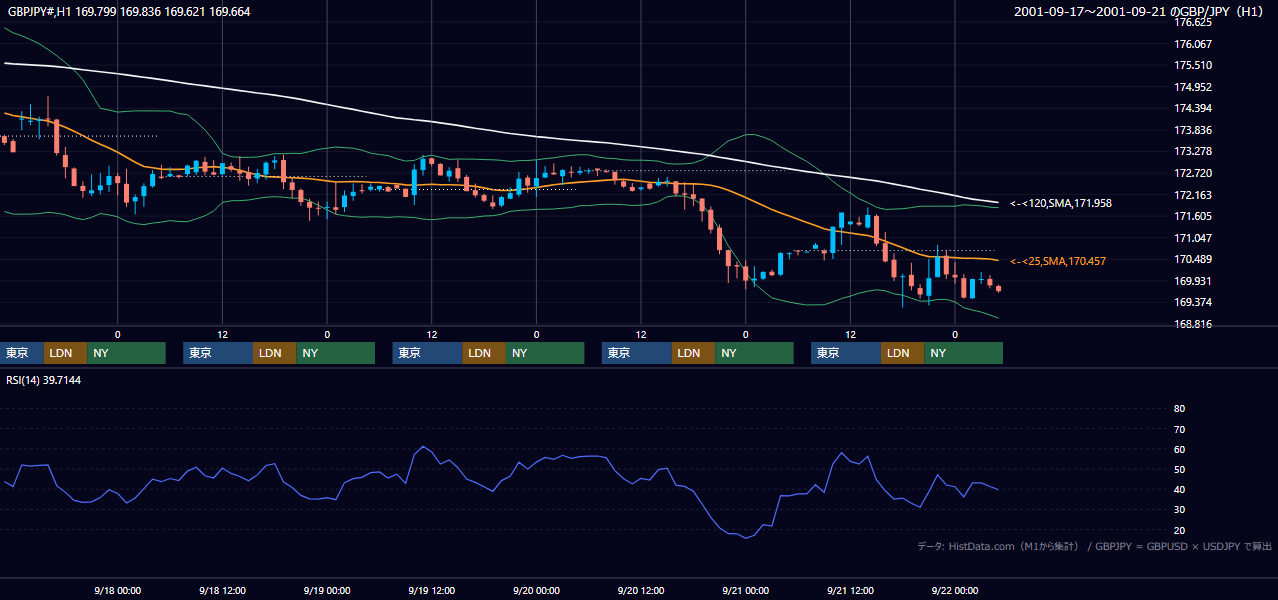The width and height of the screenshot is (1278, 600).
Task: Click the rightmost LDN session block
Action: (x=903, y=353)
